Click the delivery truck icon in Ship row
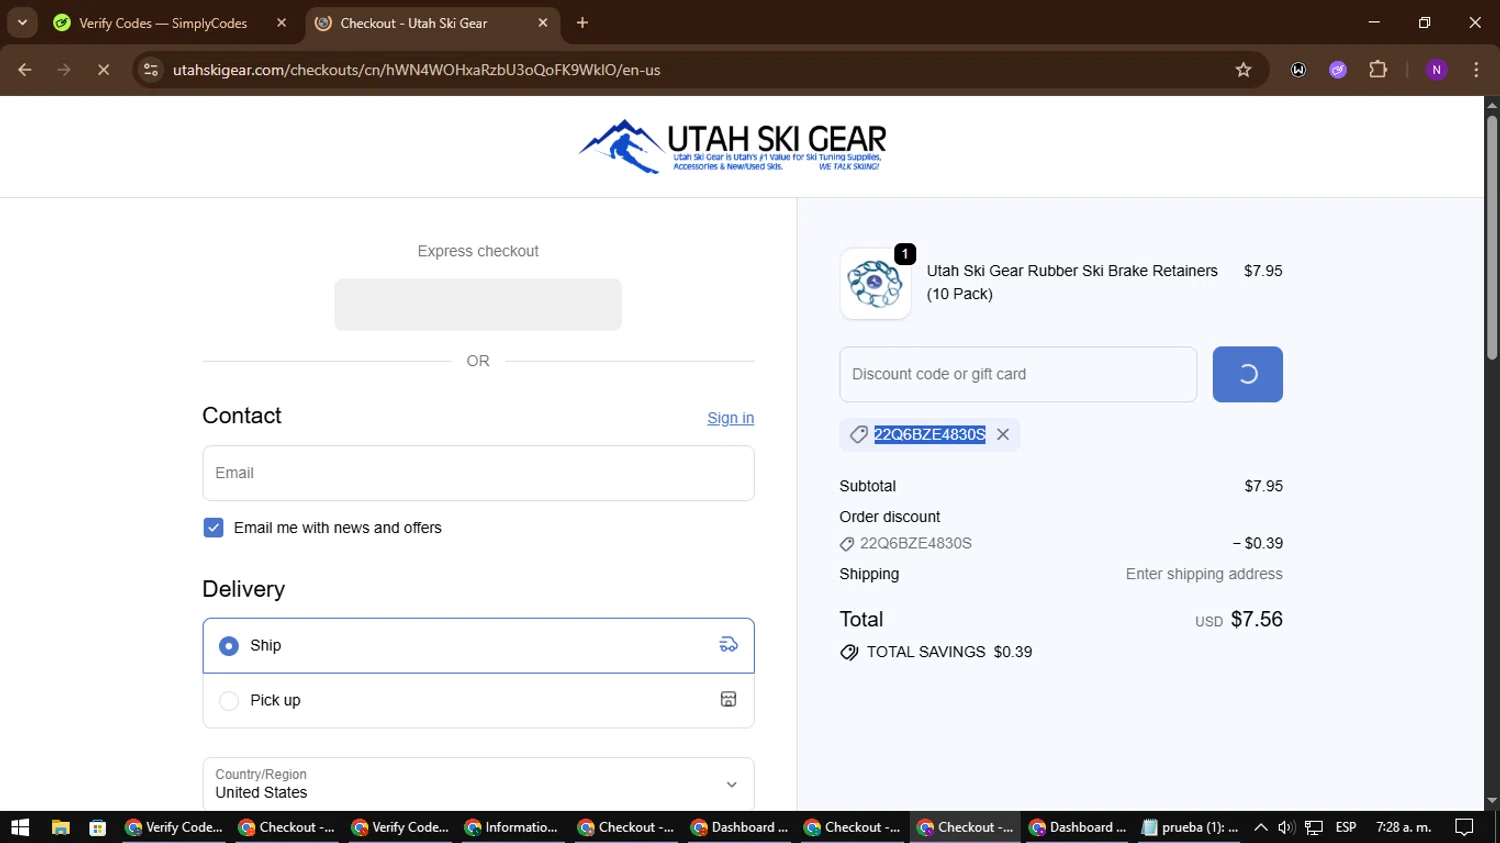1500x843 pixels. pos(729,645)
